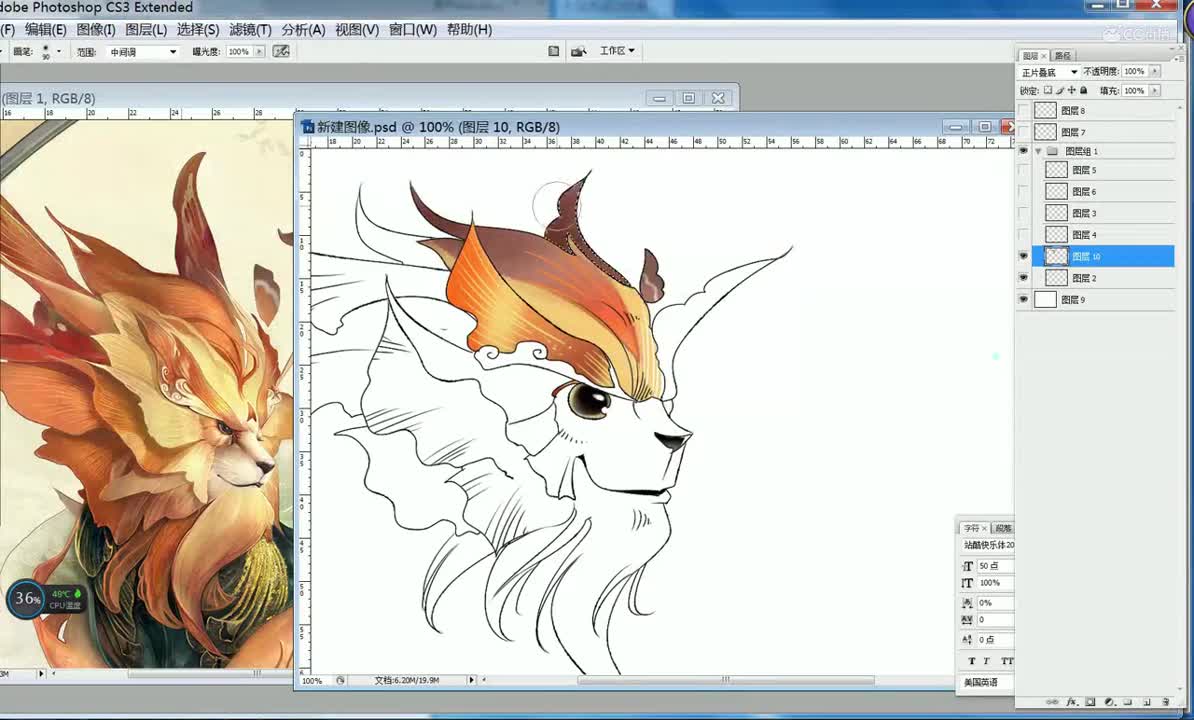Screen dimensions: 1194x720
Task: Toggle lock all padlock icon
Action: (x=1084, y=91)
